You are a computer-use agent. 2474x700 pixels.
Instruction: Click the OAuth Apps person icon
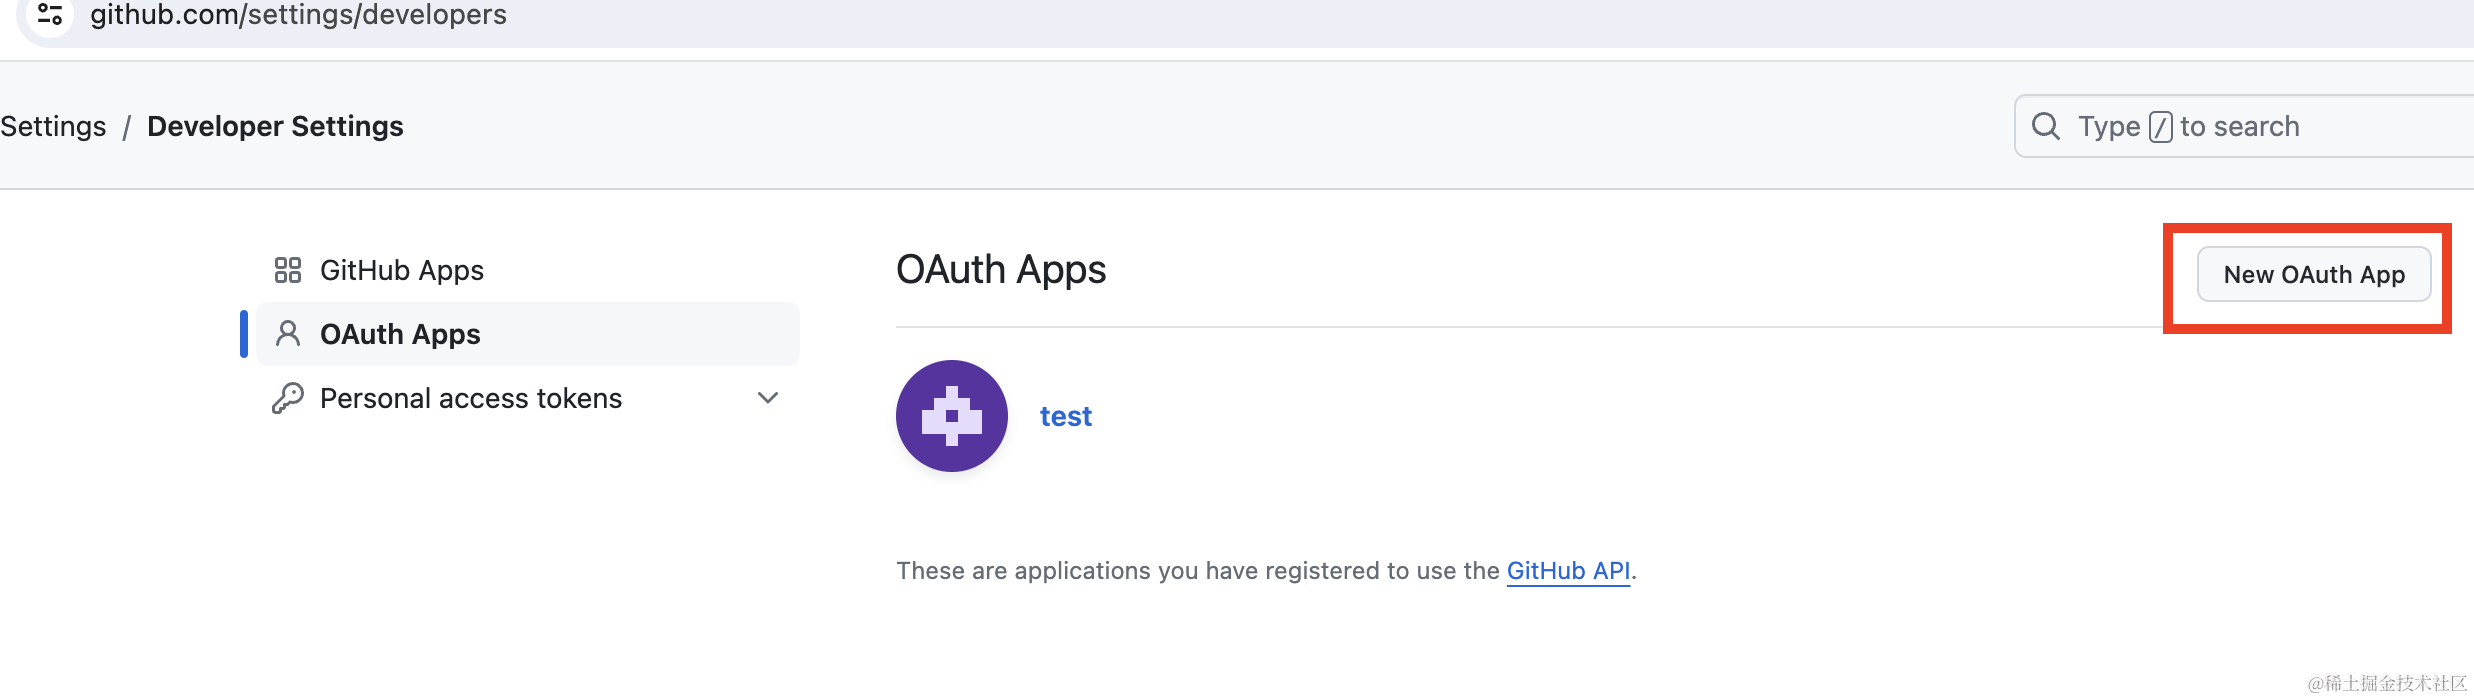[288, 334]
